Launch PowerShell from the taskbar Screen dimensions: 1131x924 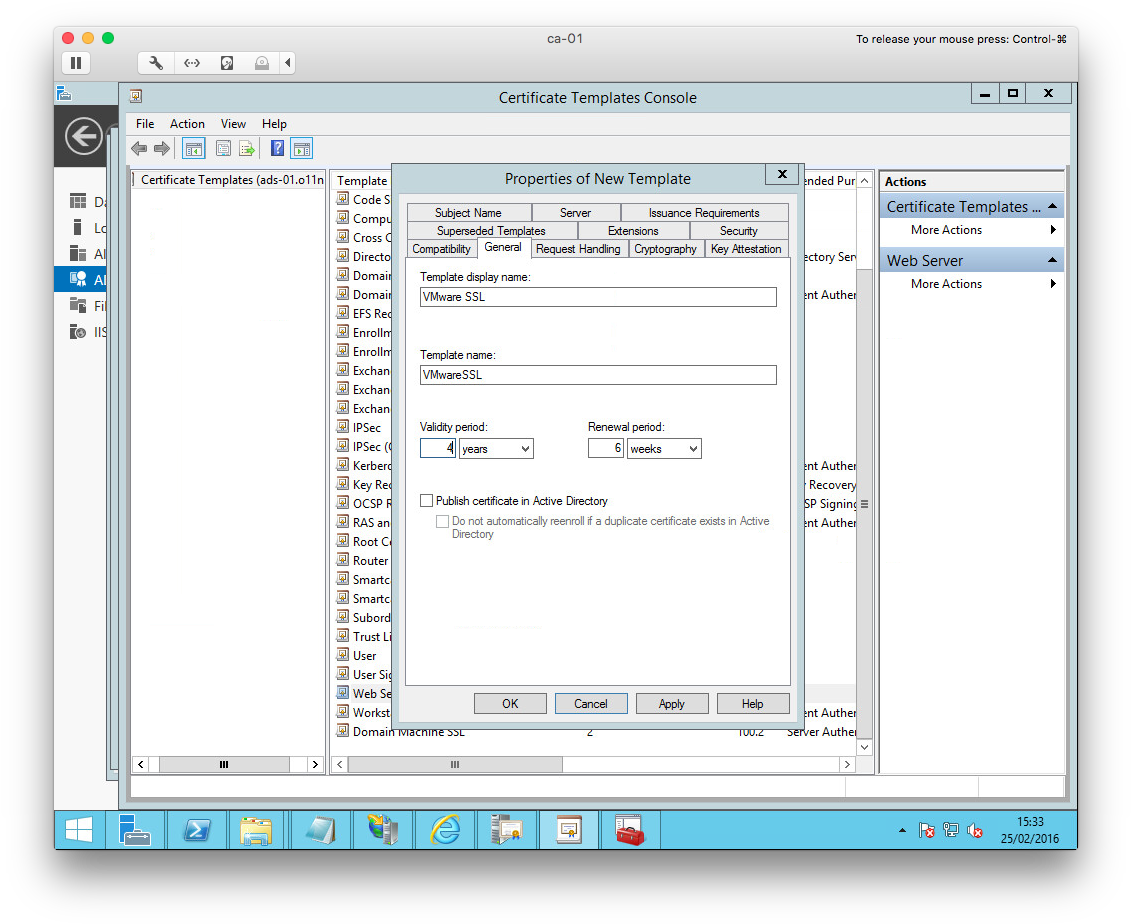pos(196,830)
